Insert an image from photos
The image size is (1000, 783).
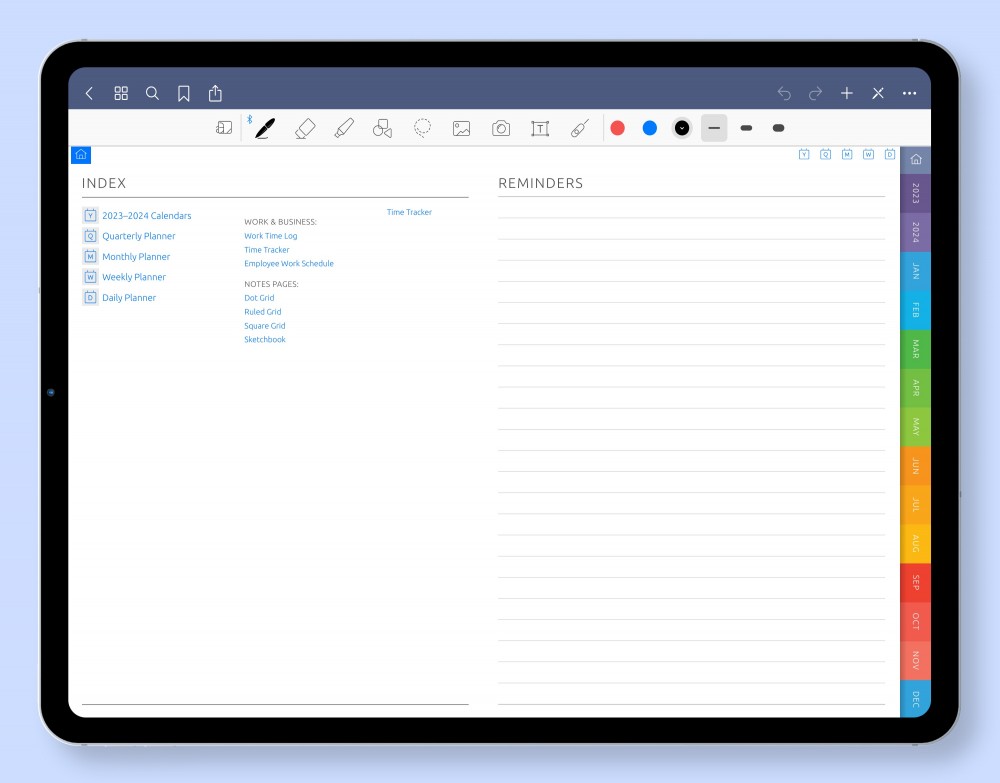[x=461, y=129]
